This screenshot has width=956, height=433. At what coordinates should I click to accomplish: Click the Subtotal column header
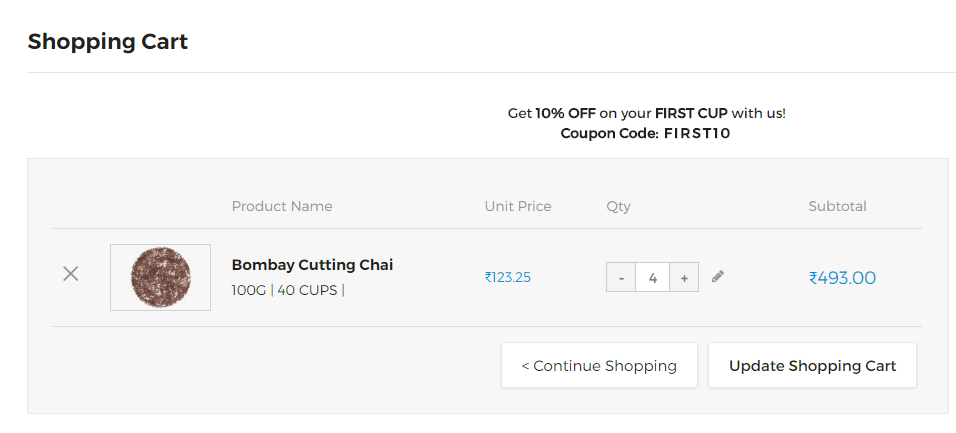point(838,206)
